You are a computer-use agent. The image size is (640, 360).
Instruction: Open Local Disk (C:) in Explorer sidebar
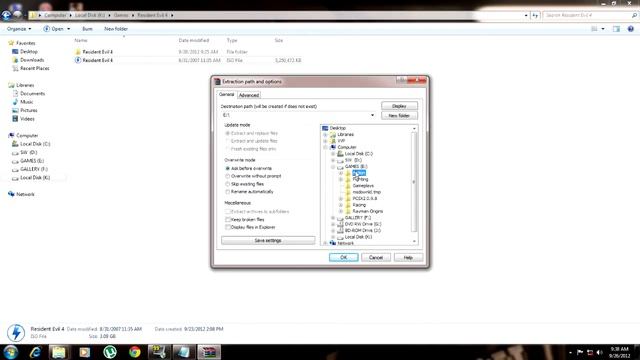(x=35, y=144)
